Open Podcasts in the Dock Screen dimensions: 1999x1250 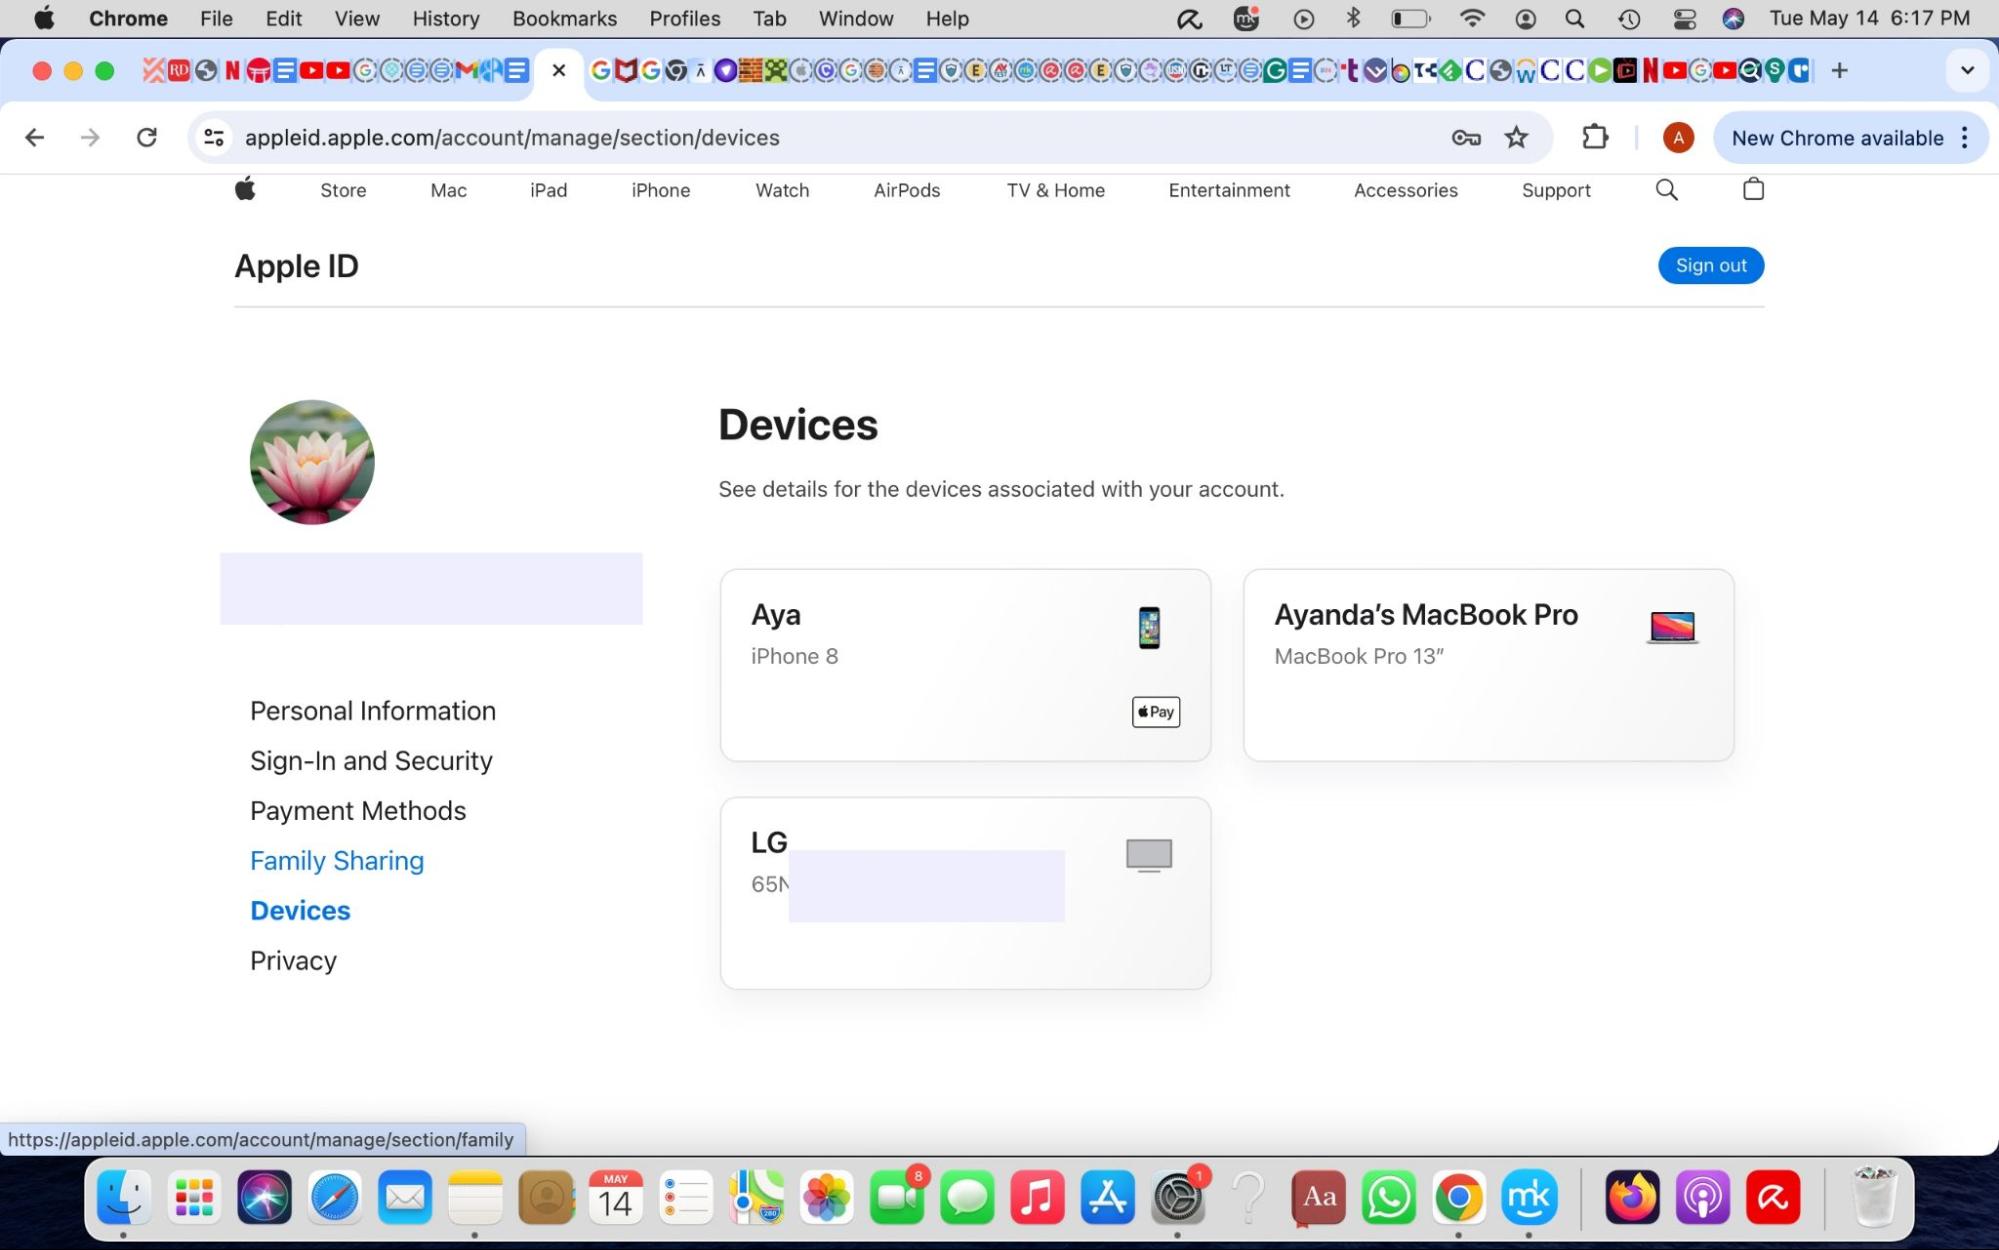pos(1703,1197)
